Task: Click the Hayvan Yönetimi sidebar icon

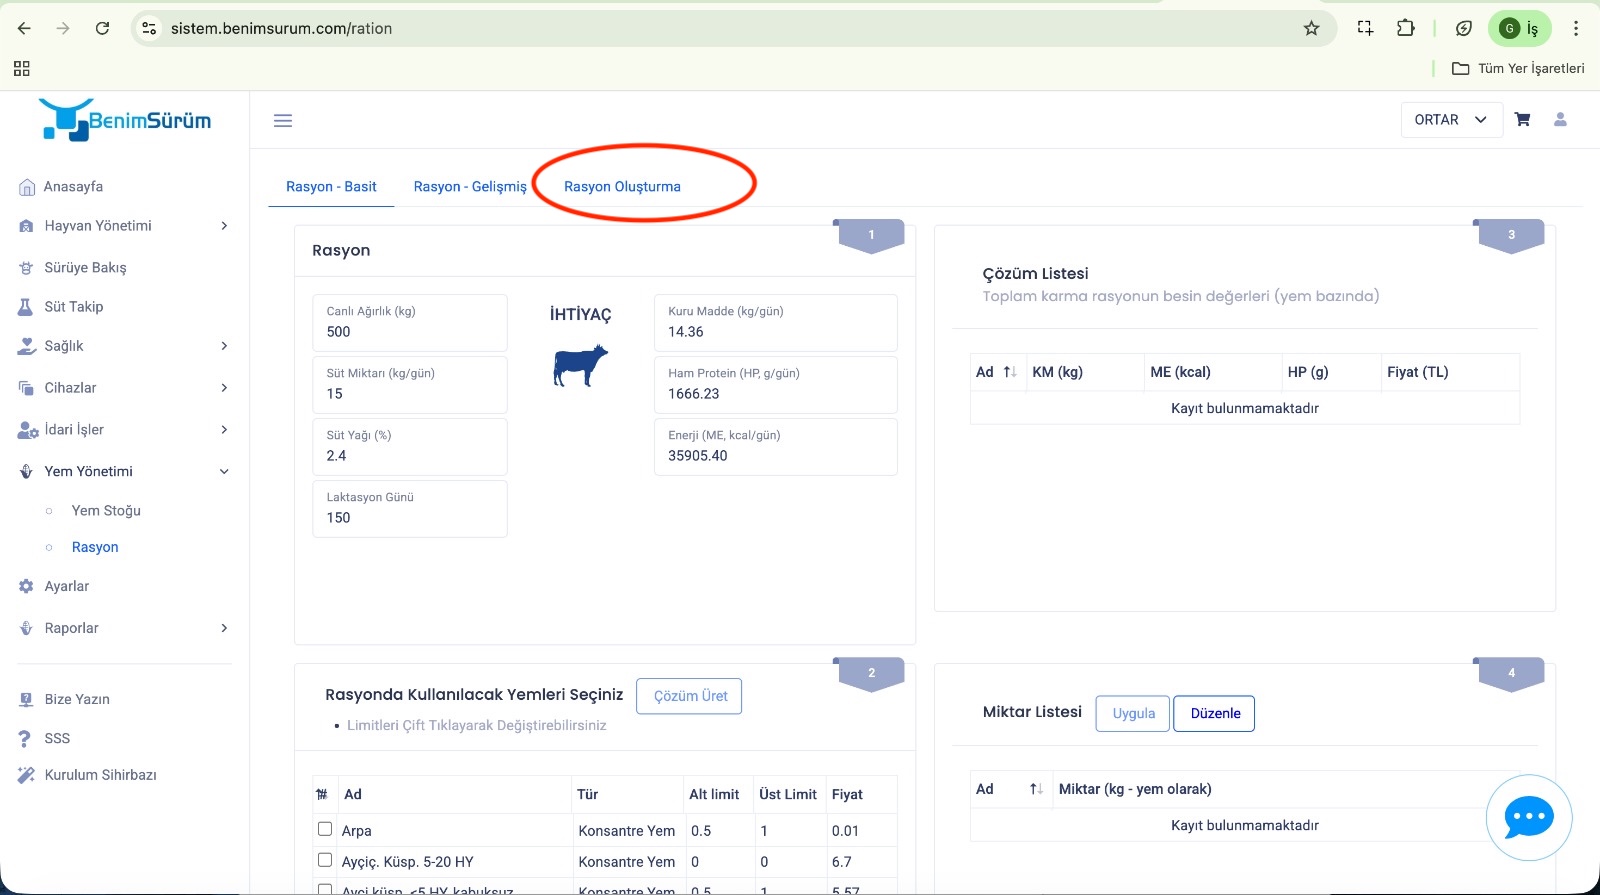Action: [x=27, y=226]
